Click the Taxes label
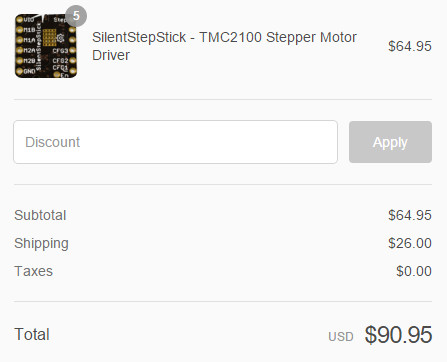Image resolution: width=447 pixels, height=362 pixels. pyautogui.click(x=33, y=271)
